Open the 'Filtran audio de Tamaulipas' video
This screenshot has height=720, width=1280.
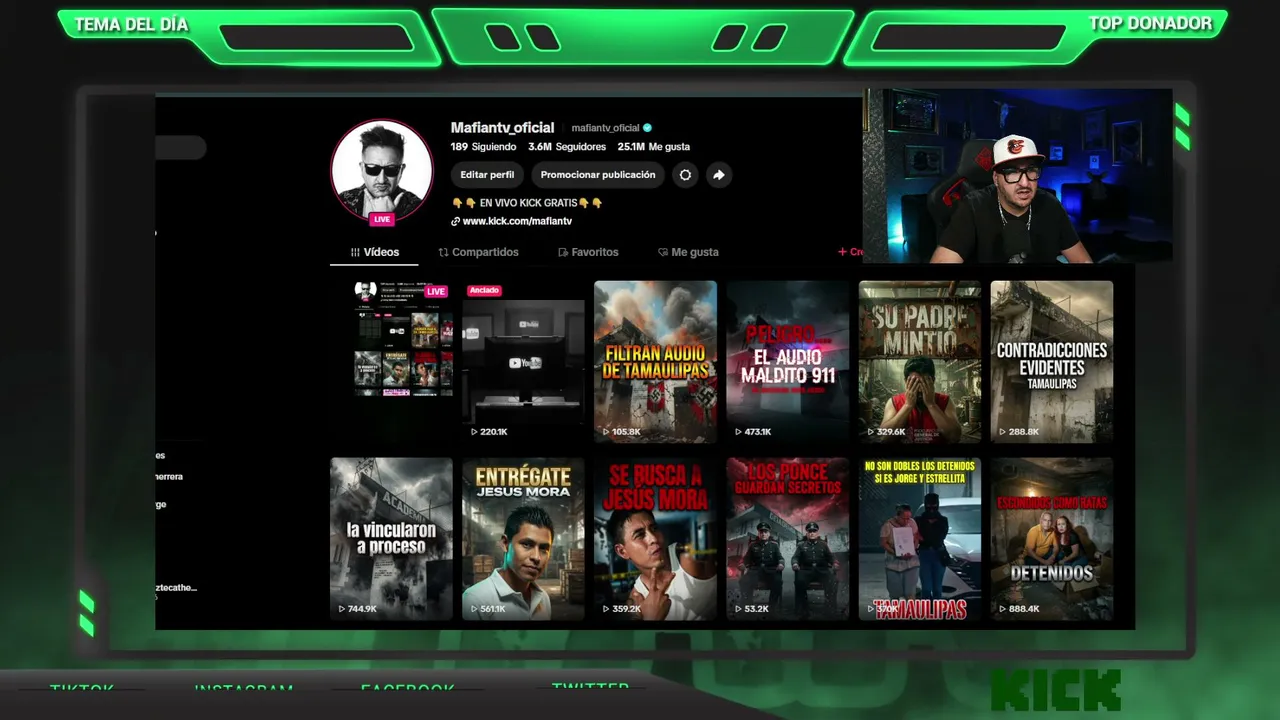tap(655, 362)
